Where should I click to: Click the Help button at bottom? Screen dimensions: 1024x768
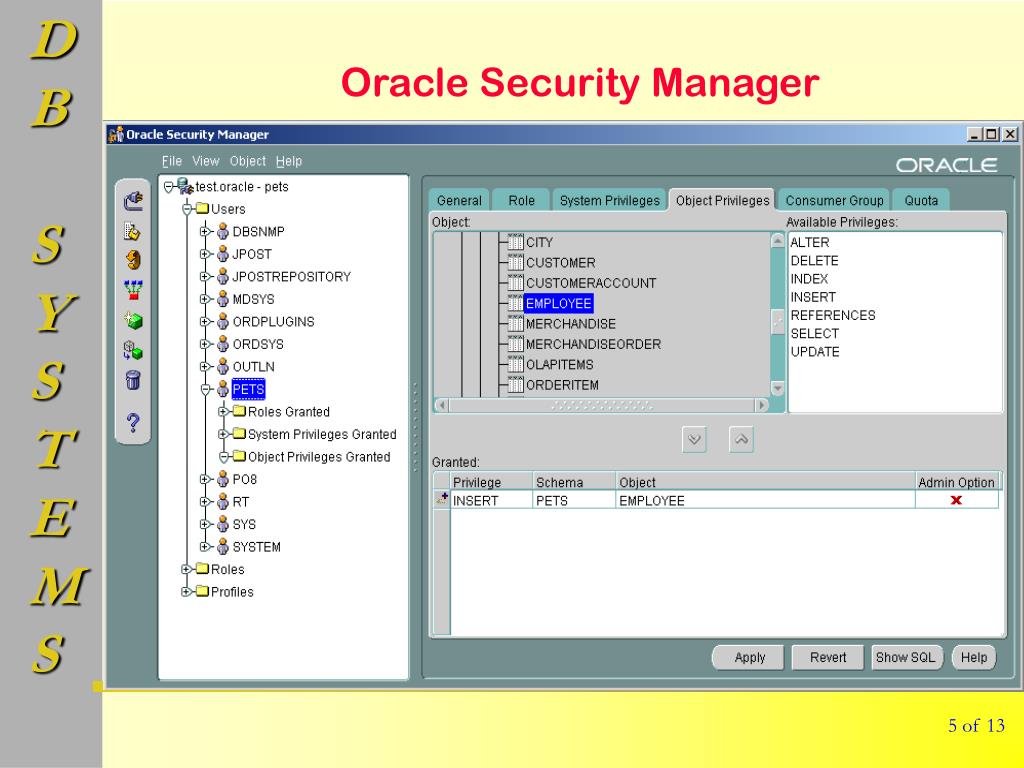click(974, 658)
